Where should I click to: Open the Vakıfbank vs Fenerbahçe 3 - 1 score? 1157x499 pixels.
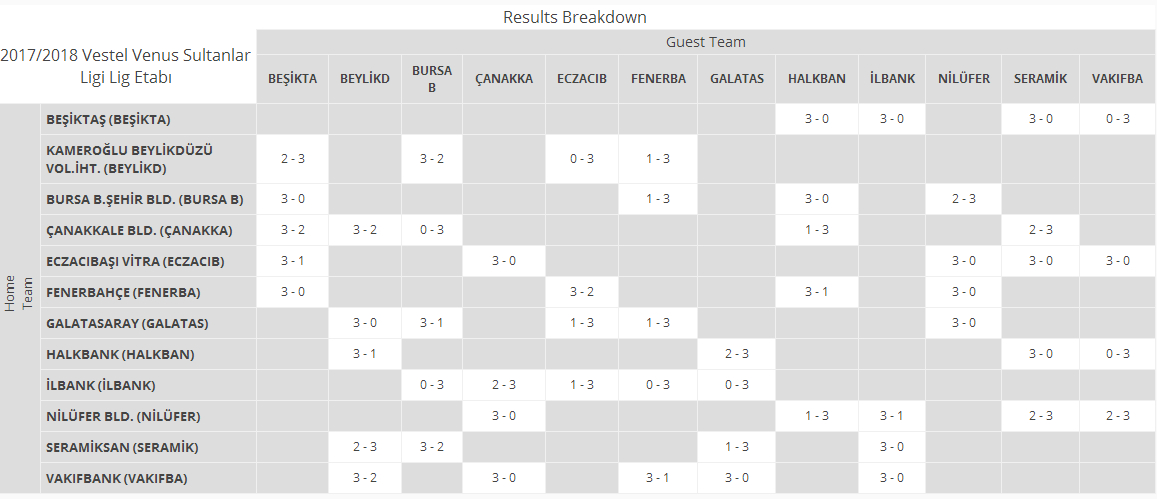[657, 478]
